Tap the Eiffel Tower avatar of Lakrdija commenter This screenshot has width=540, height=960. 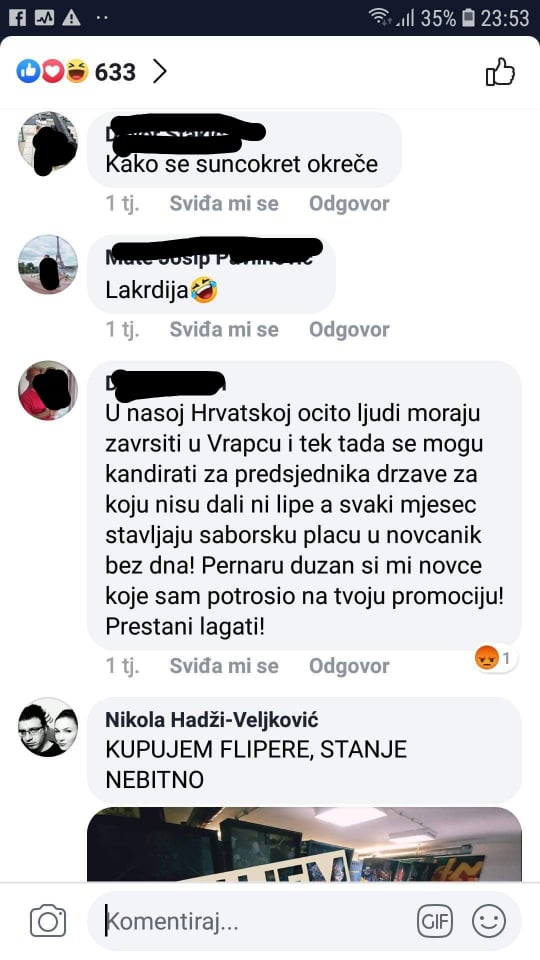48,264
